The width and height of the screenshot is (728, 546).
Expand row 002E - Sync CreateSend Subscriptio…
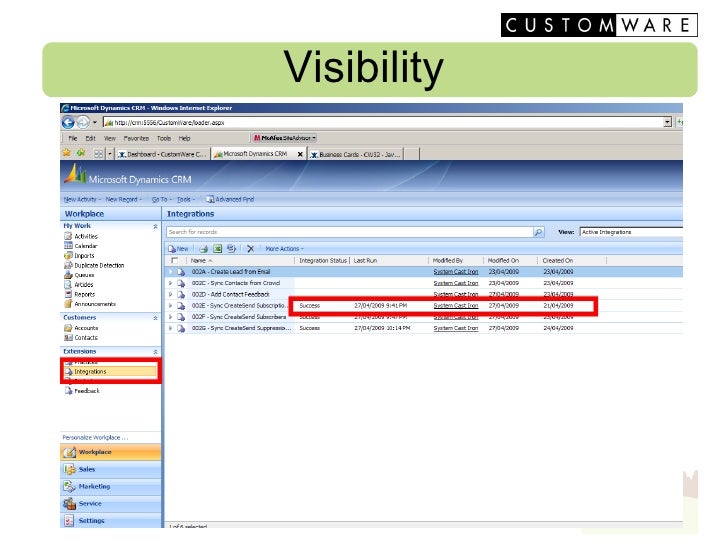point(170,306)
